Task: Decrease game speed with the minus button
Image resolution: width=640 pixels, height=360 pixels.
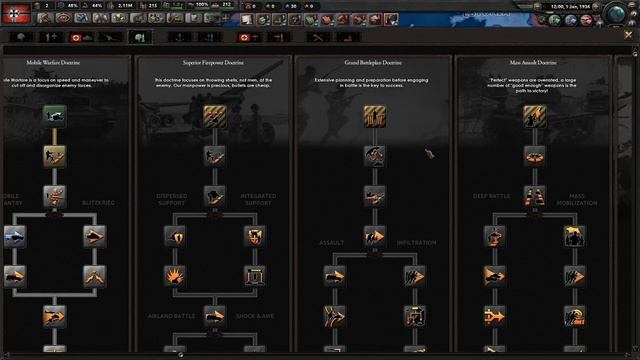Action: coord(538,6)
